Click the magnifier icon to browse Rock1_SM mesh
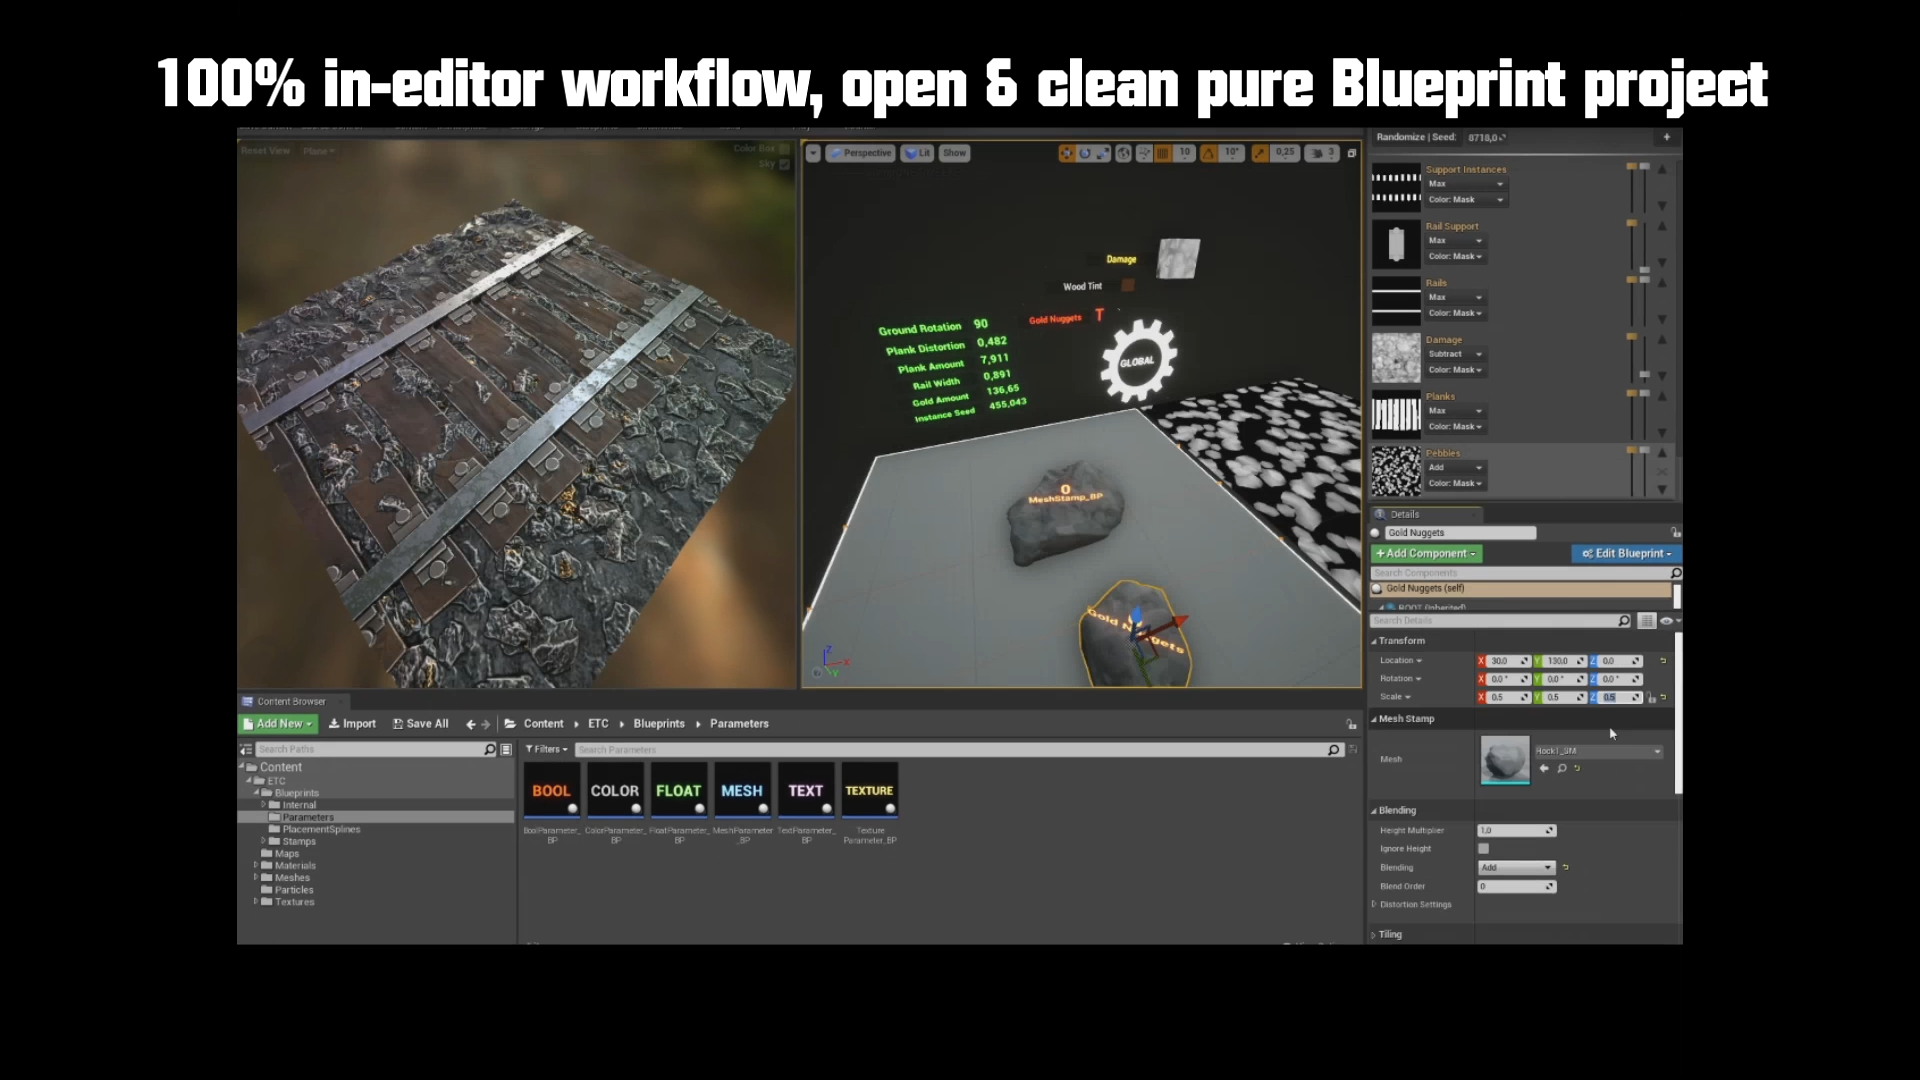 [1561, 768]
